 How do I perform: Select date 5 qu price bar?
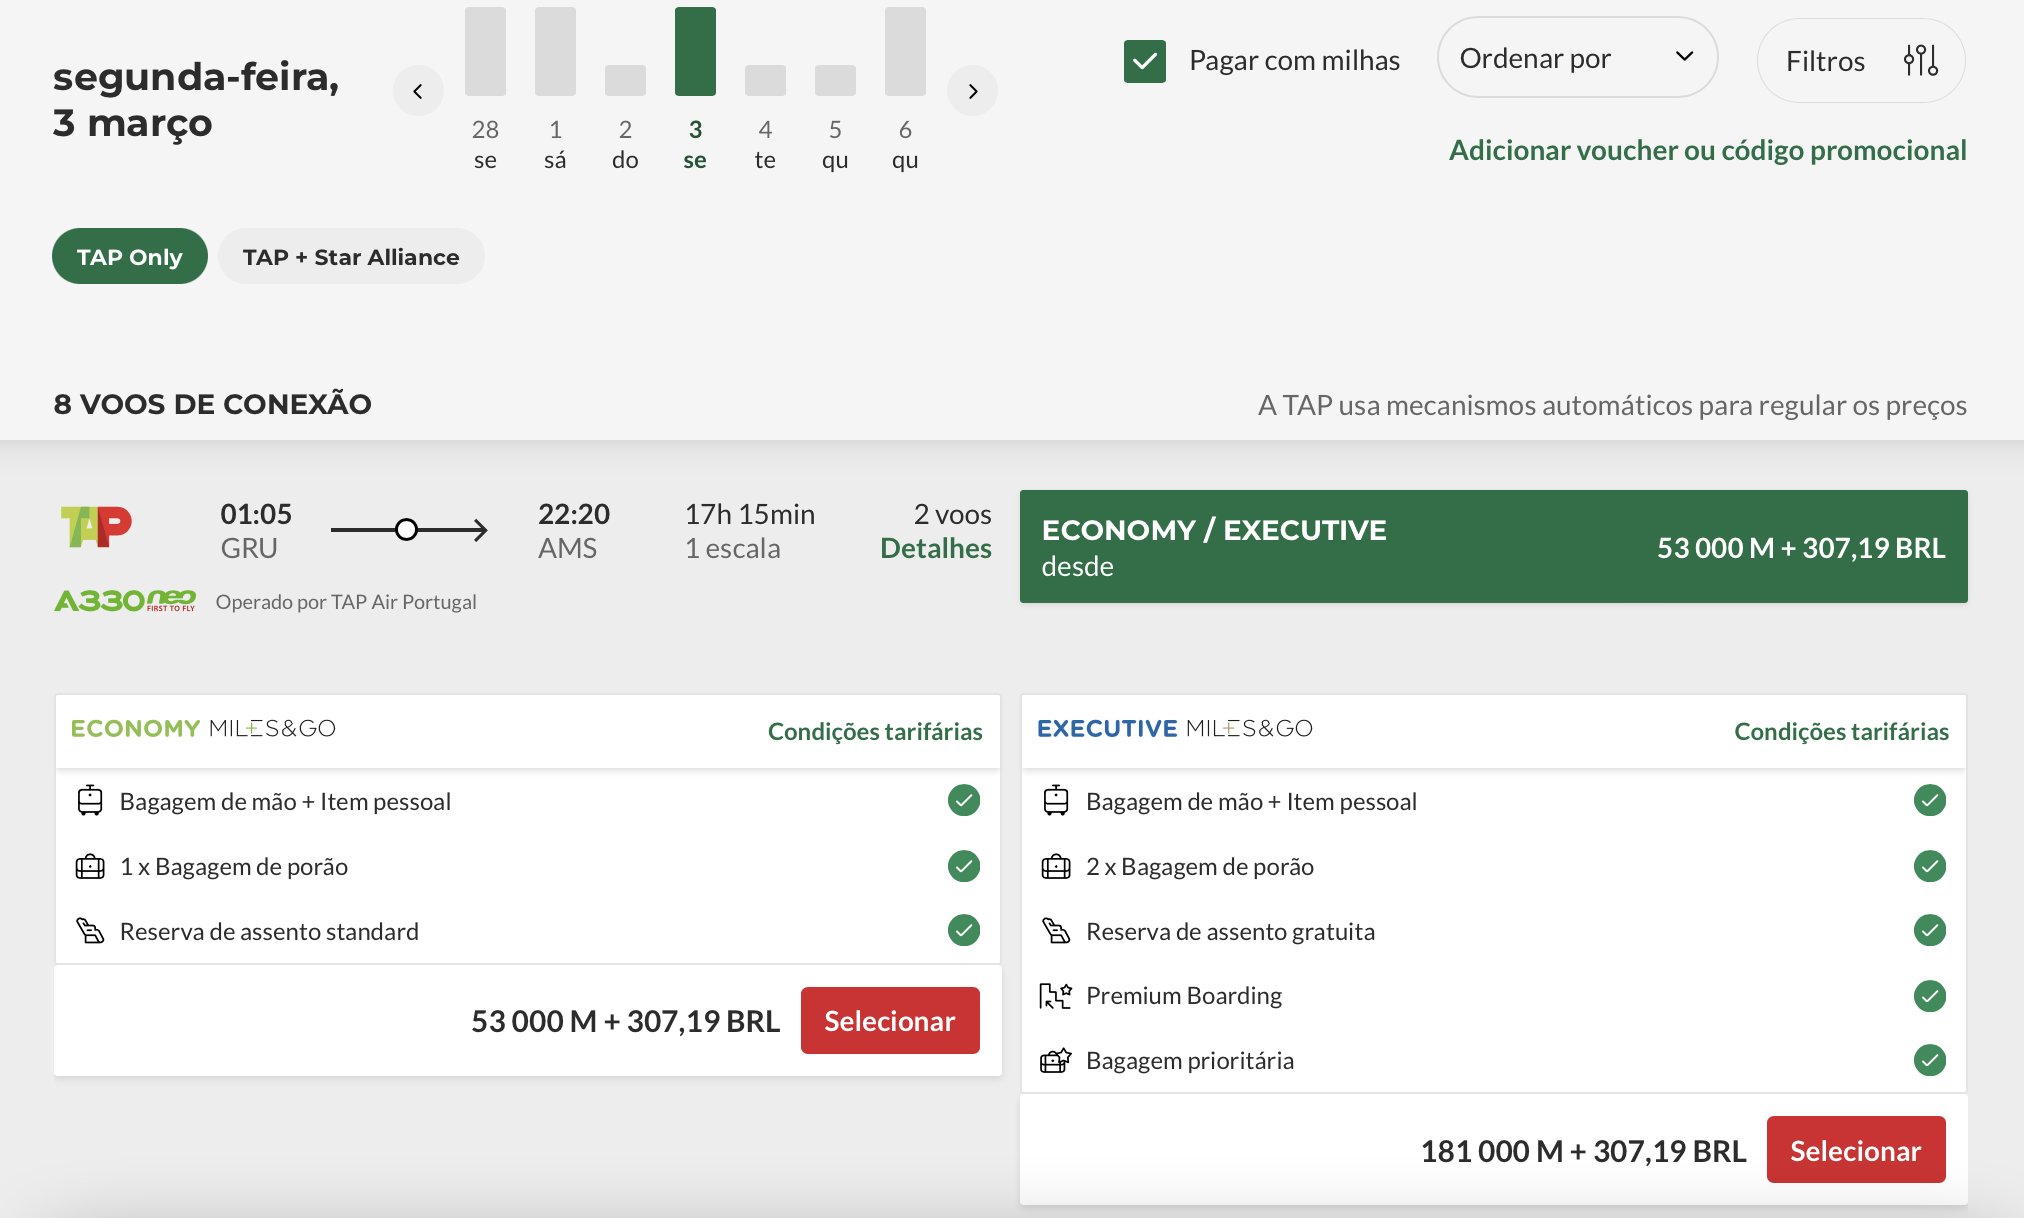(x=835, y=80)
